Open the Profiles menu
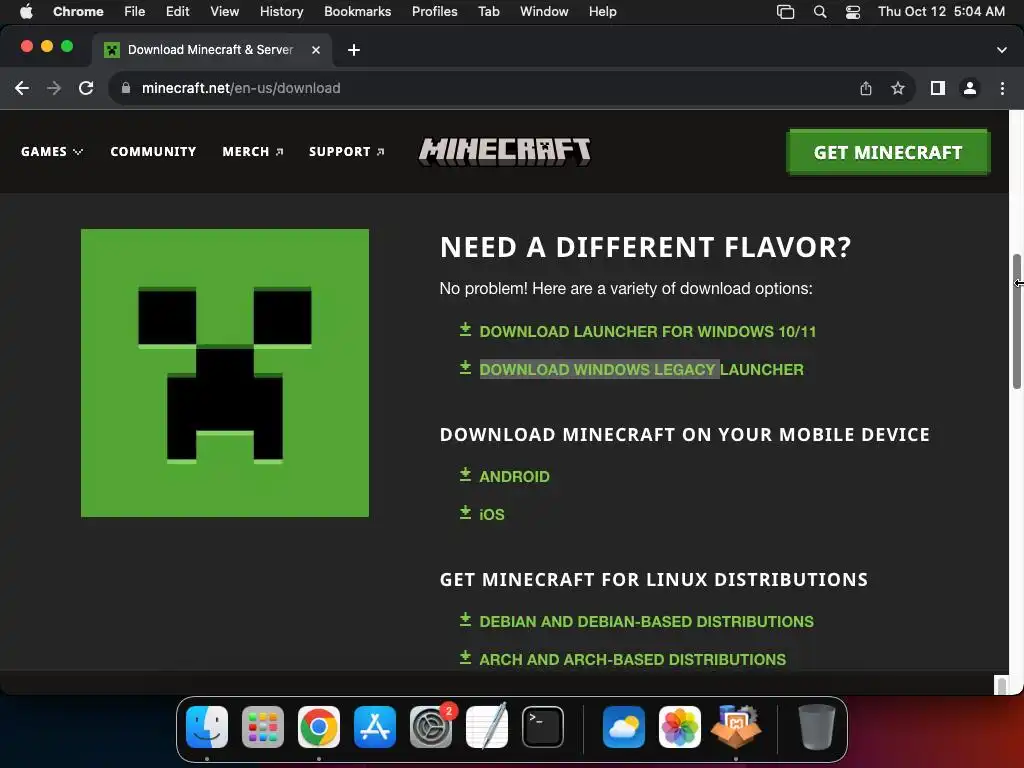The height and width of the screenshot is (768, 1024). click(x=434, y=12)
